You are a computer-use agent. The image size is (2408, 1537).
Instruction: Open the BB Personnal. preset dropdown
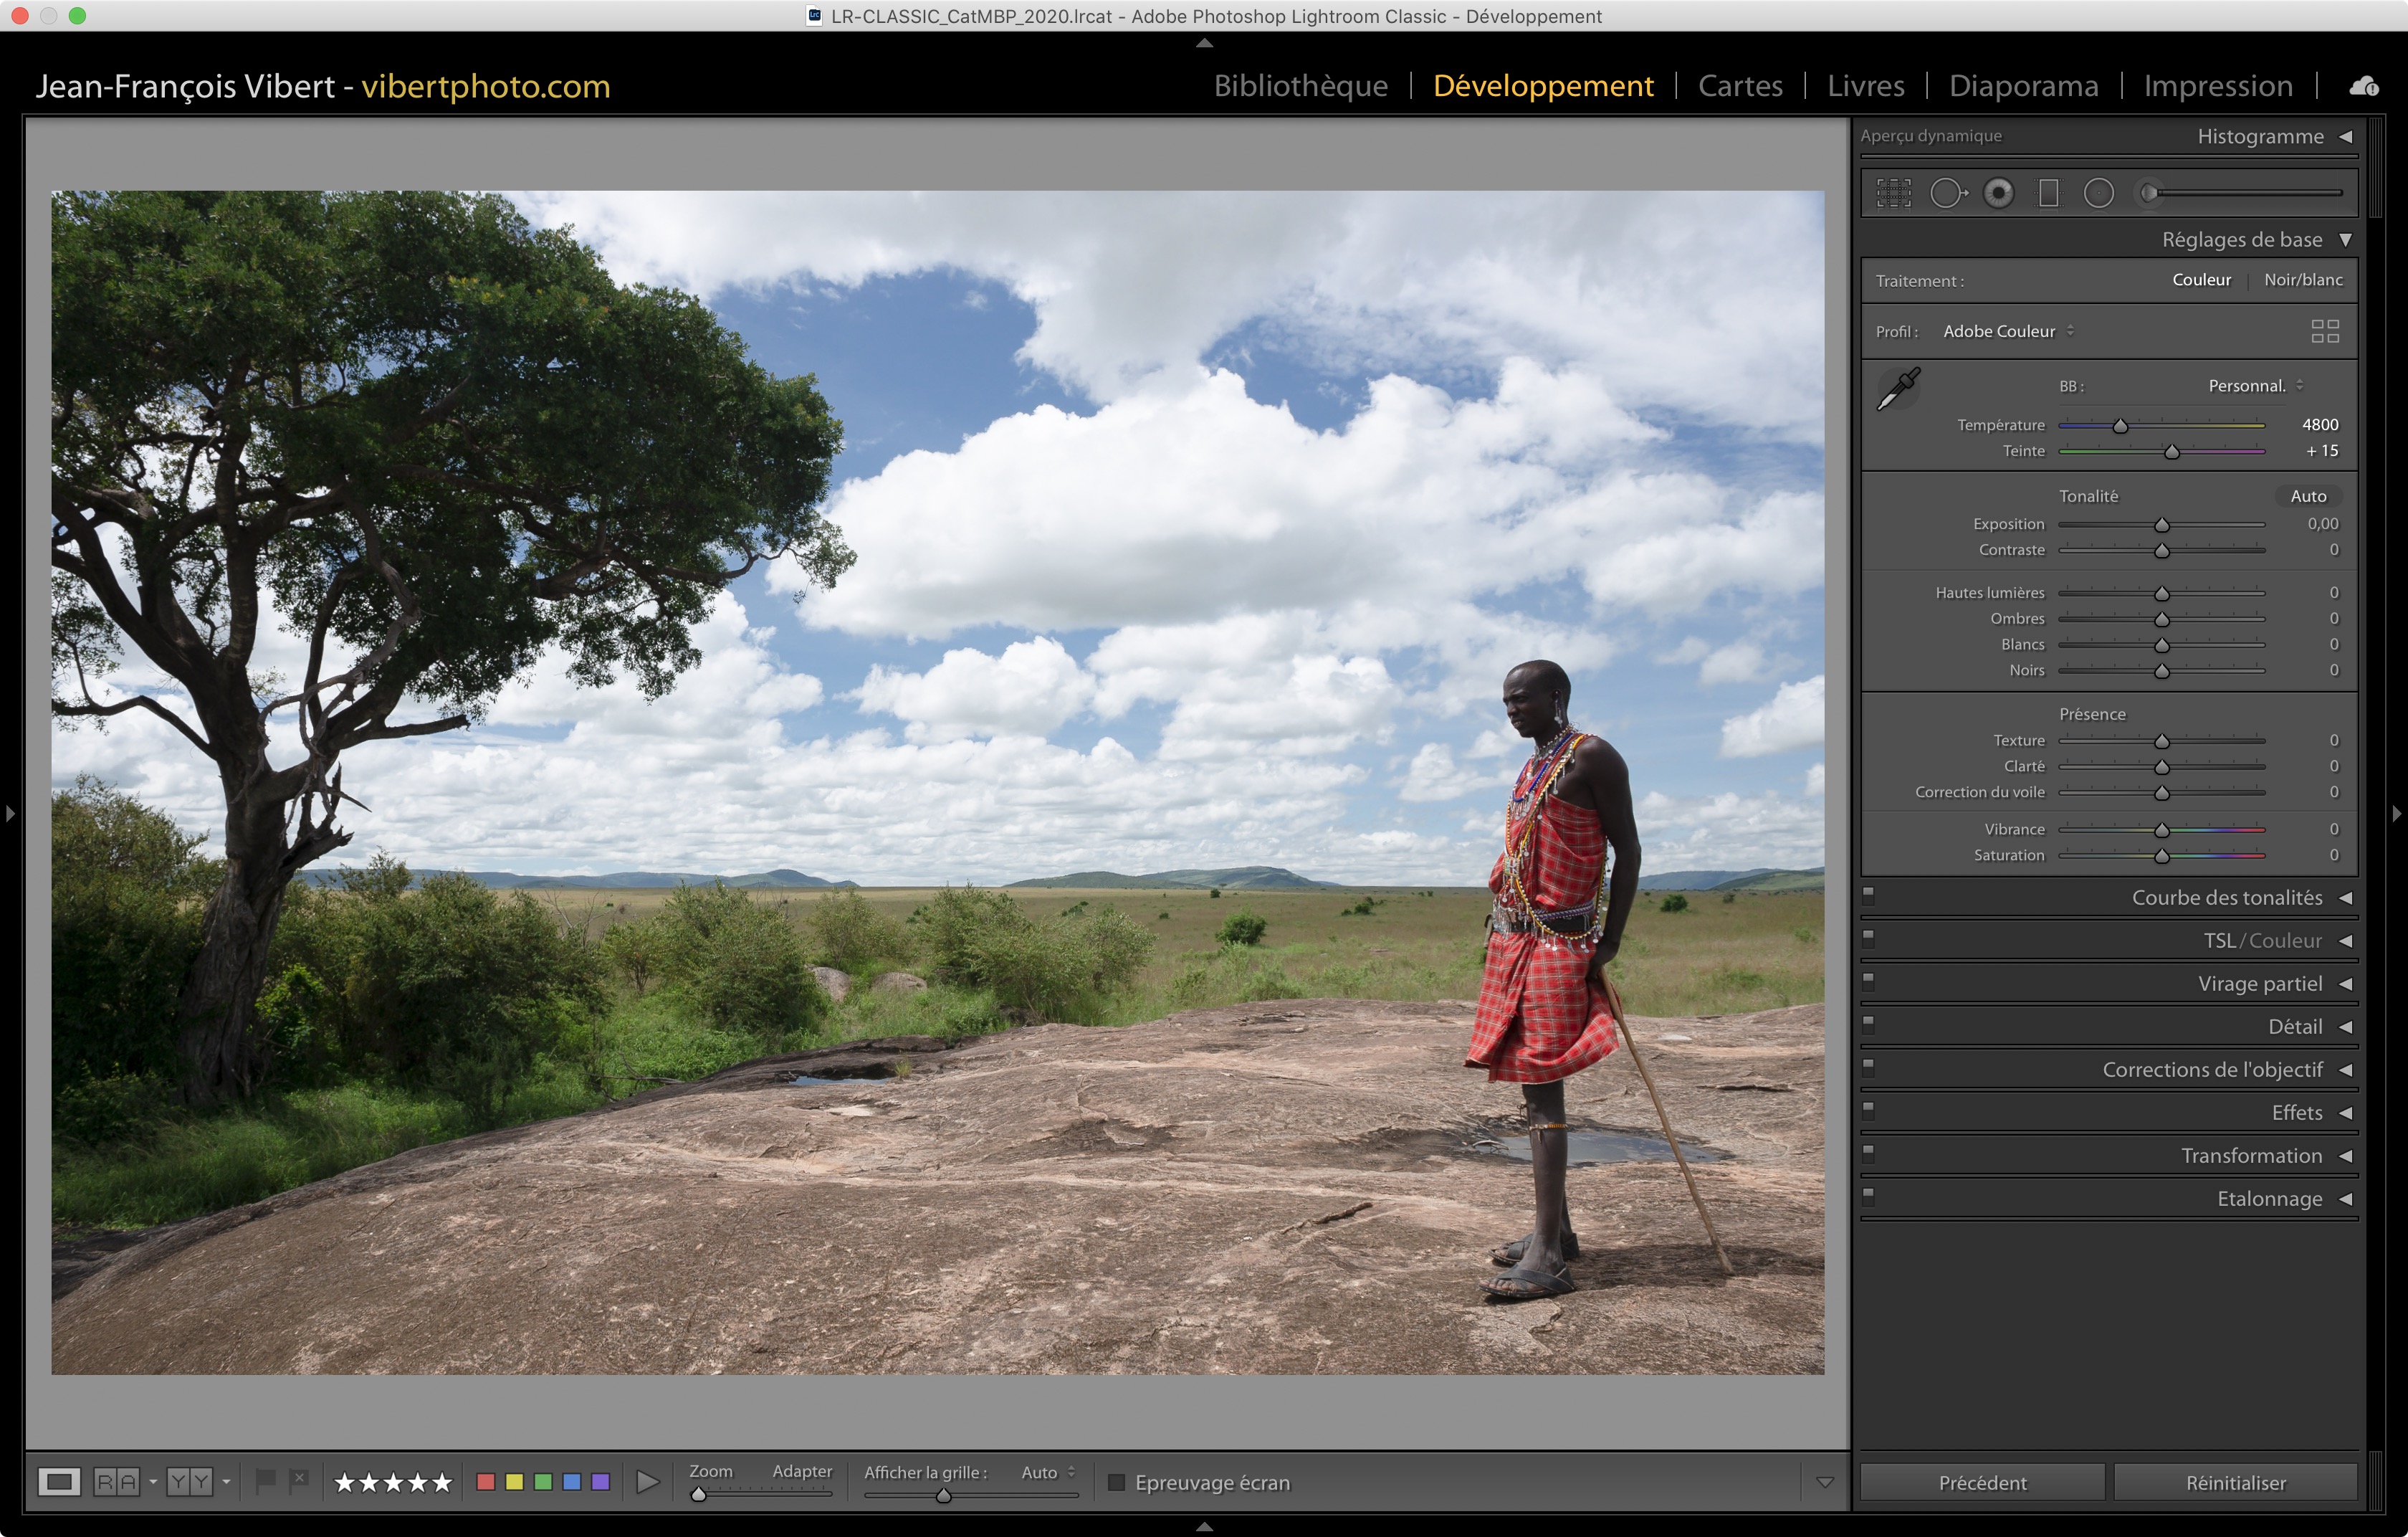point(2255,386)
